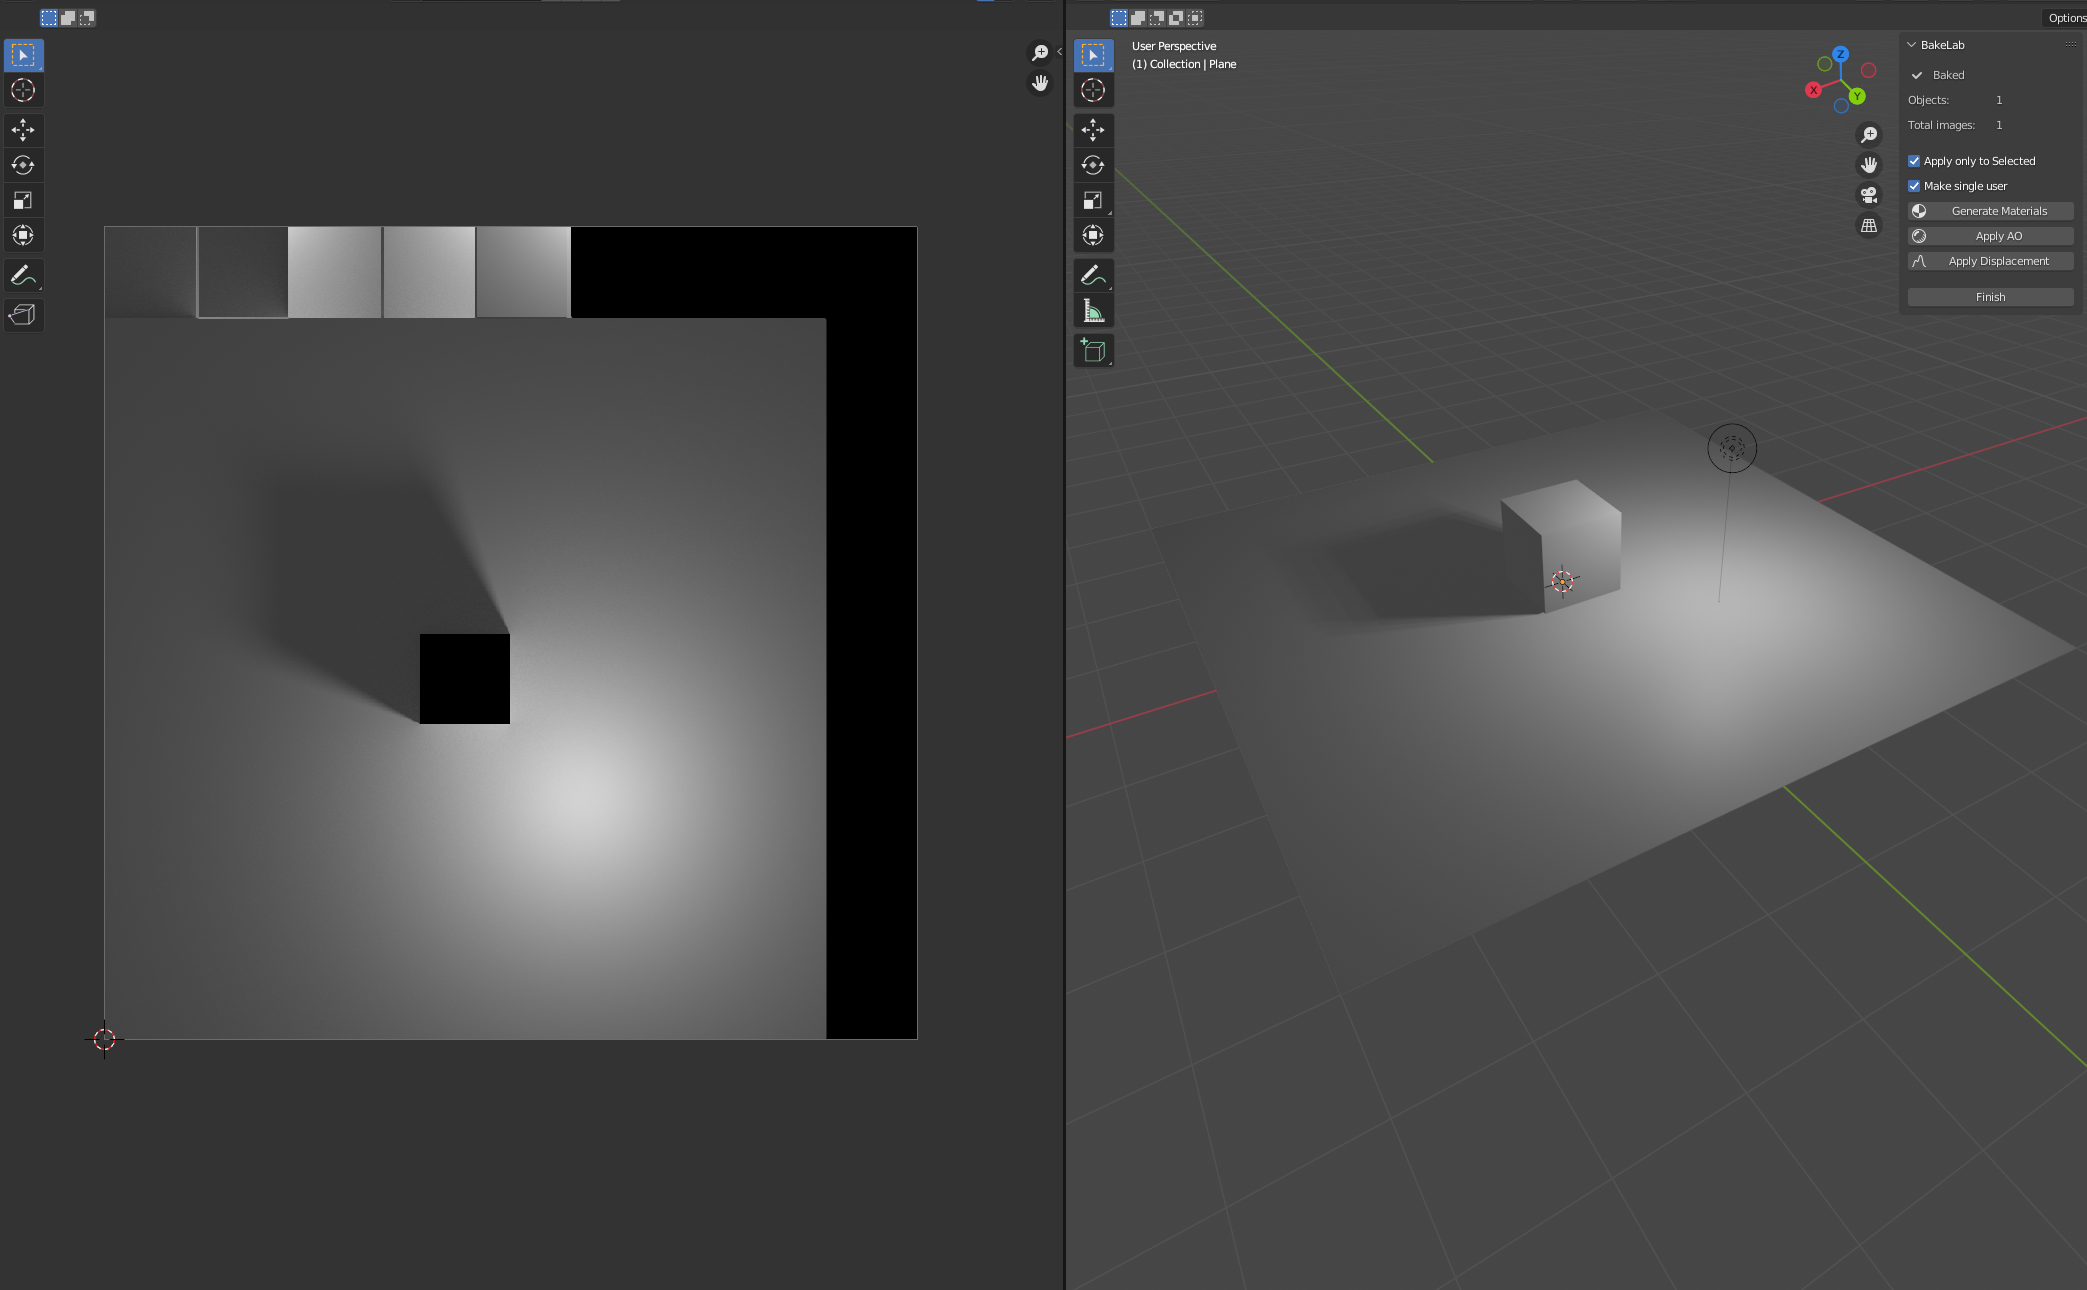Select the point light object in the viewport

1733,449
